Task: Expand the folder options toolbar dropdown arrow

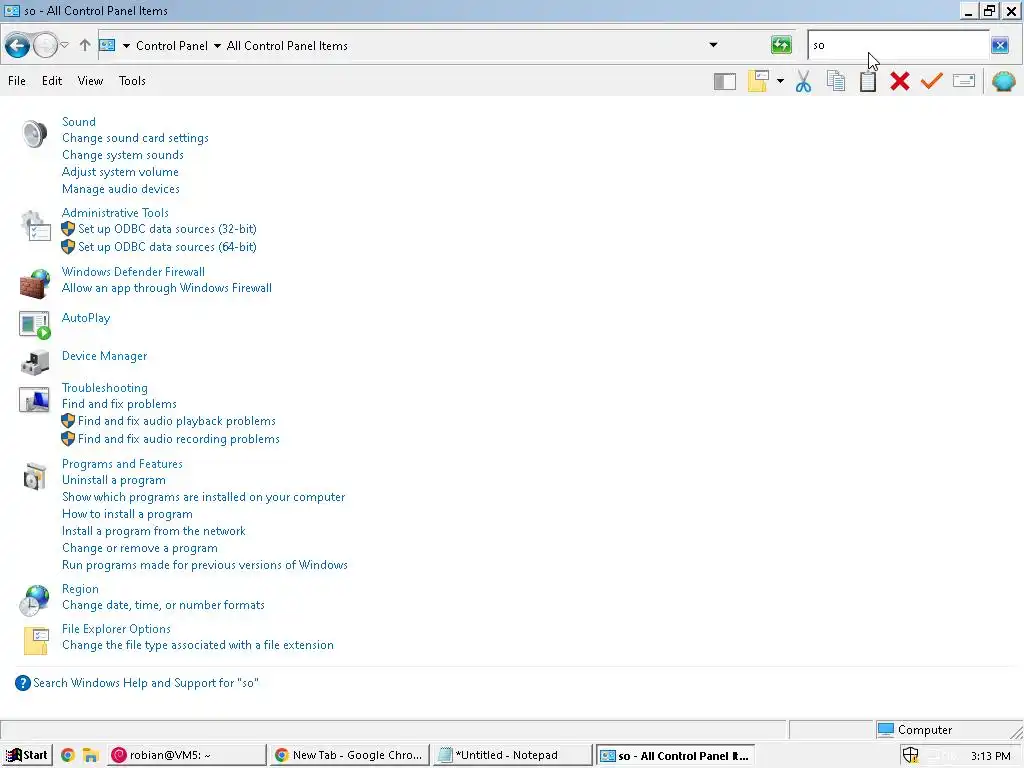Action: click(780, 82)
